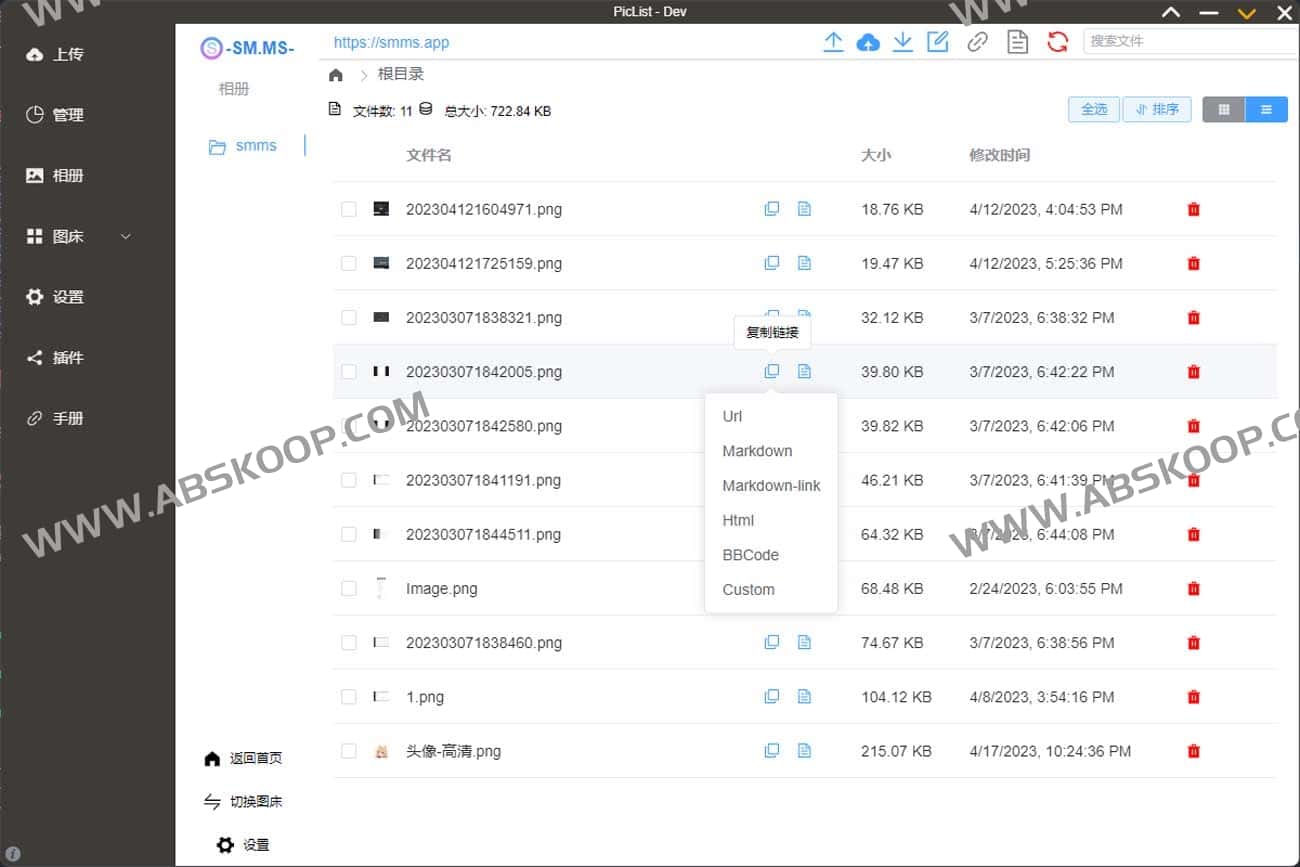Click the yellow chevron in the title bar
Viewport: 1300px width, 867px height.
click(x=1246, y=12)
